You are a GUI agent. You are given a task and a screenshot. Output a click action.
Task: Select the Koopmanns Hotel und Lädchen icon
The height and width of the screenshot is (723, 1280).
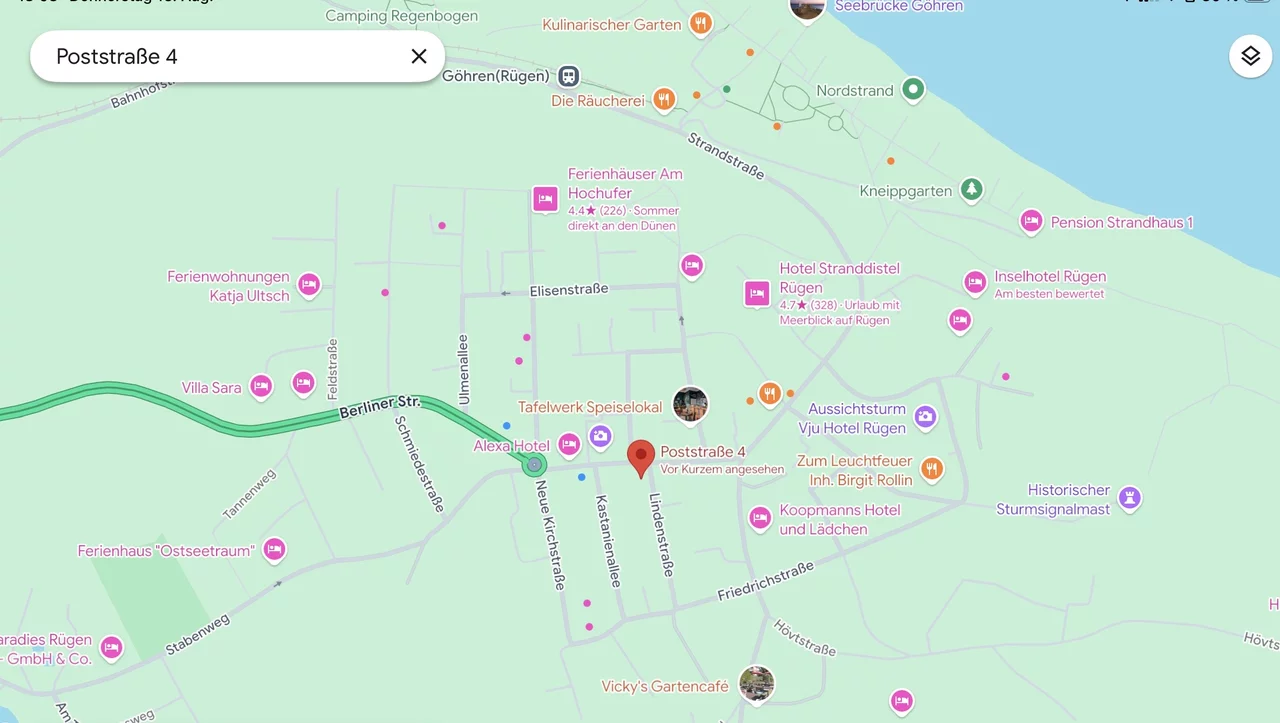[x=760, y=517]
